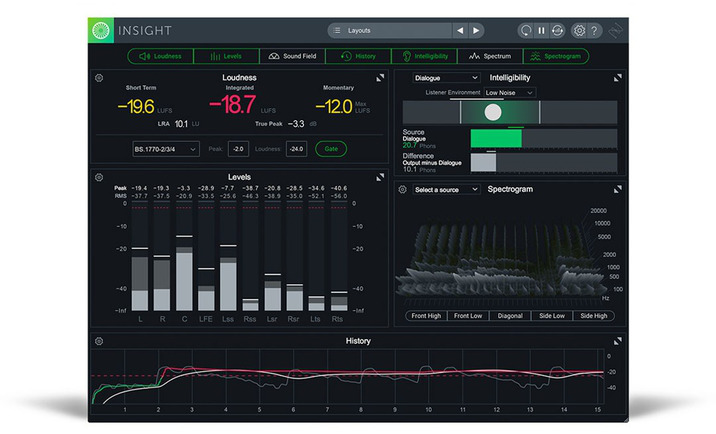This screenshot has width=716, height=434.
Task: Pause the metering
Action: 541,31
